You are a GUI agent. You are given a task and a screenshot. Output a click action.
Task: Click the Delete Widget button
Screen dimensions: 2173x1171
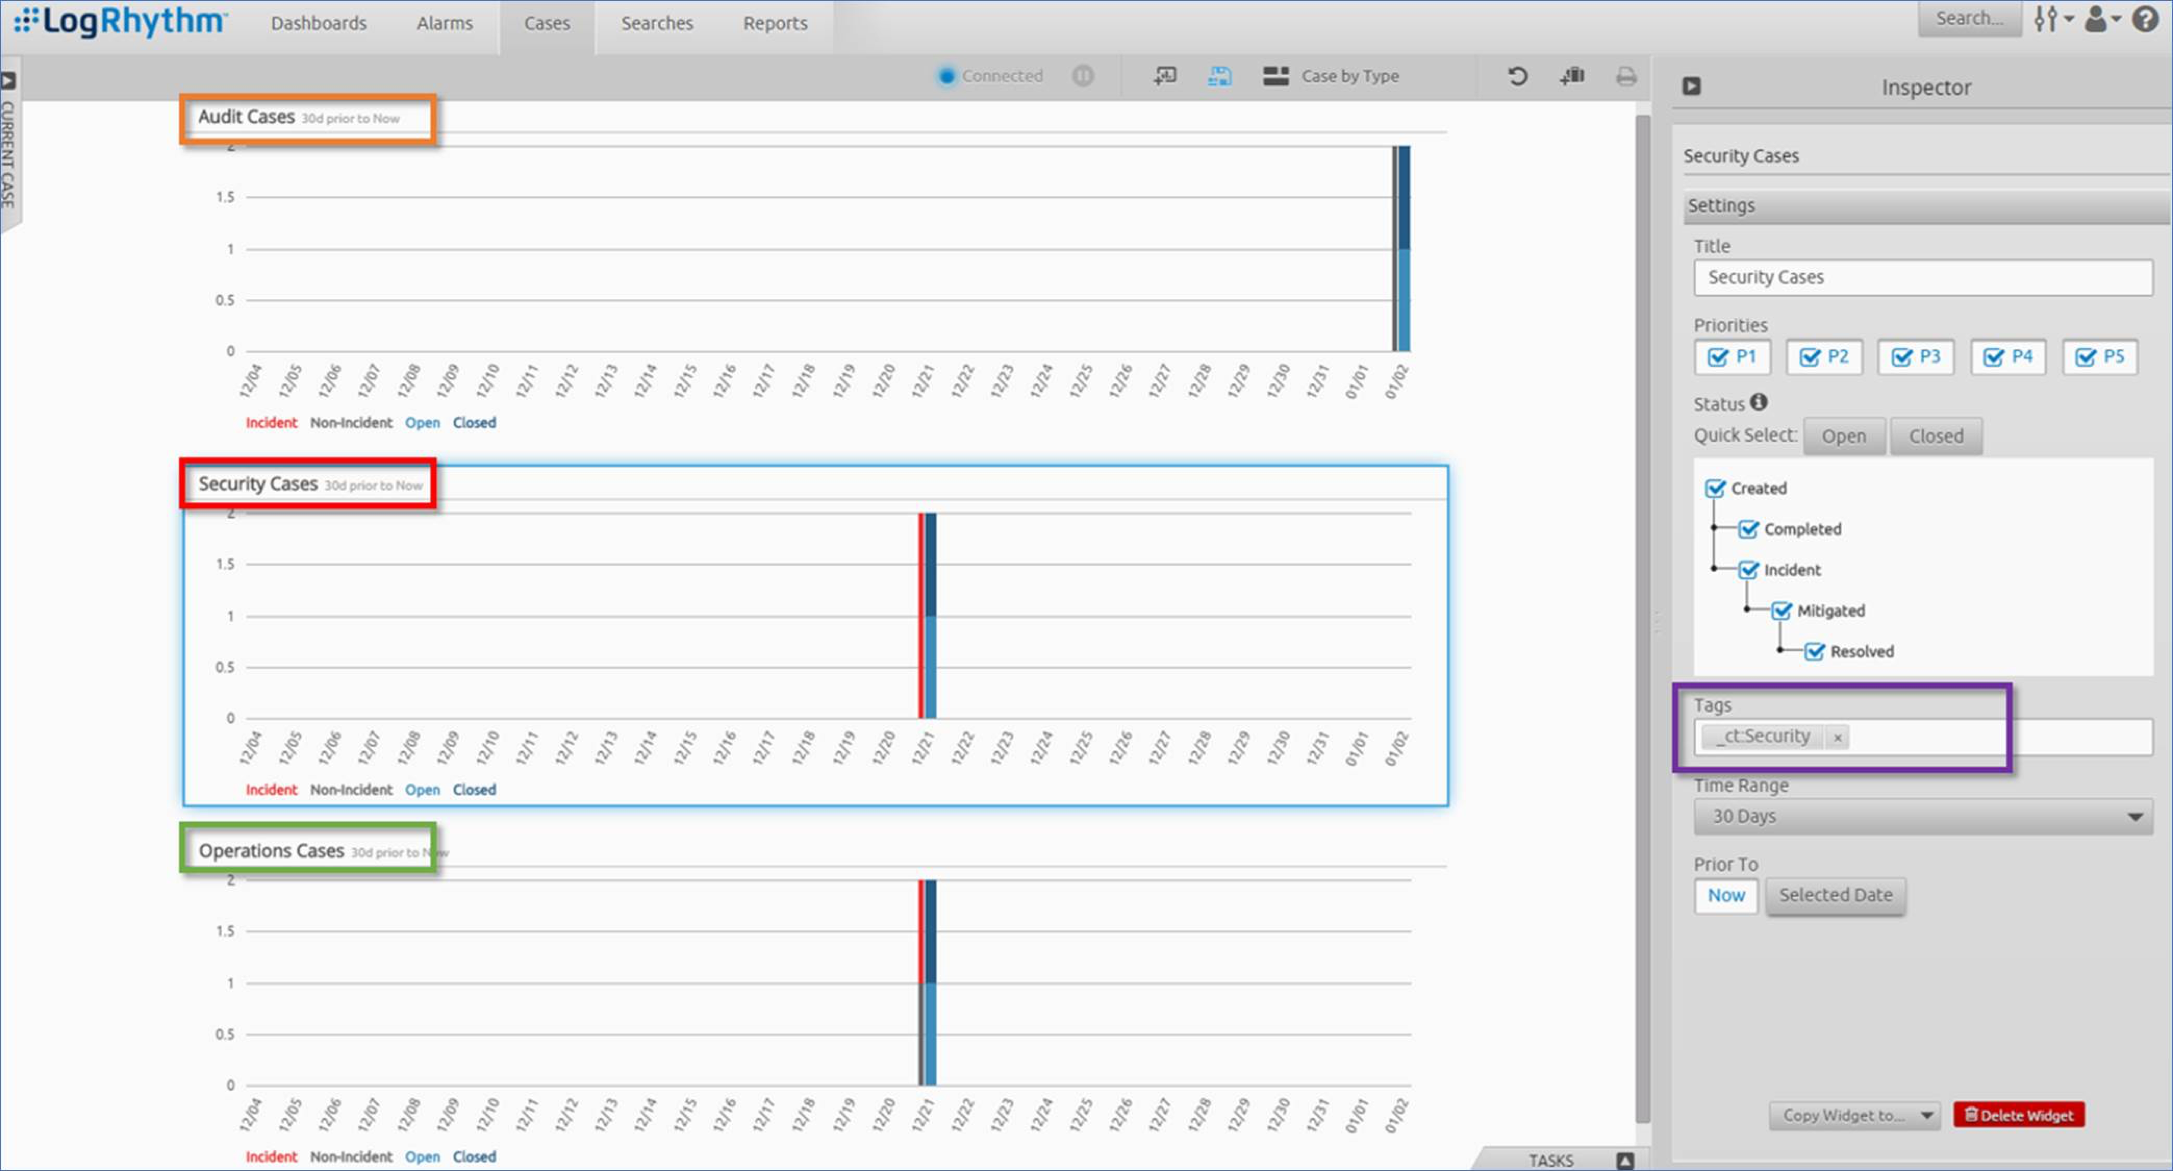pos(2018,1113)
